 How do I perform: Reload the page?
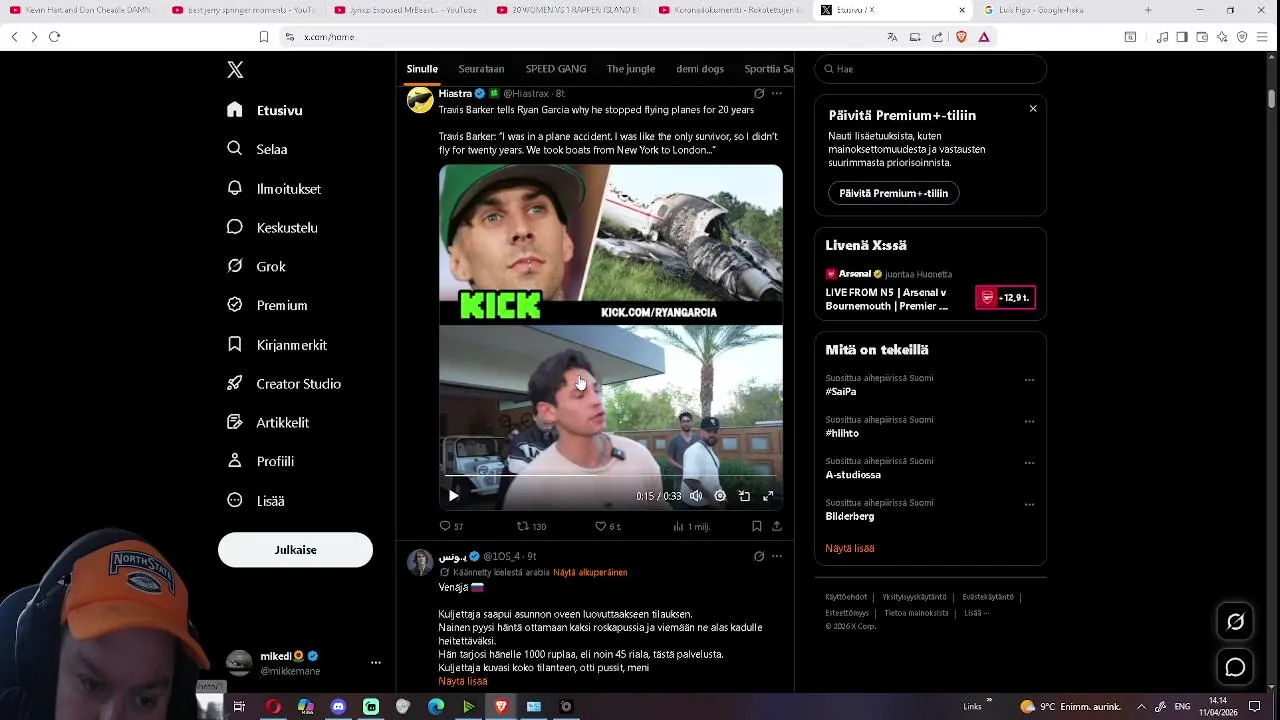click(x=54, y=37)
